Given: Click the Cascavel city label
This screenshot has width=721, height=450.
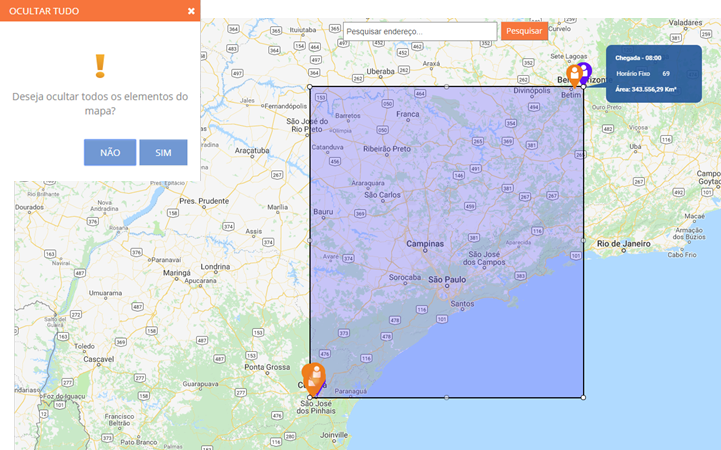Looking at the screenshot, I should click(99, 359).
